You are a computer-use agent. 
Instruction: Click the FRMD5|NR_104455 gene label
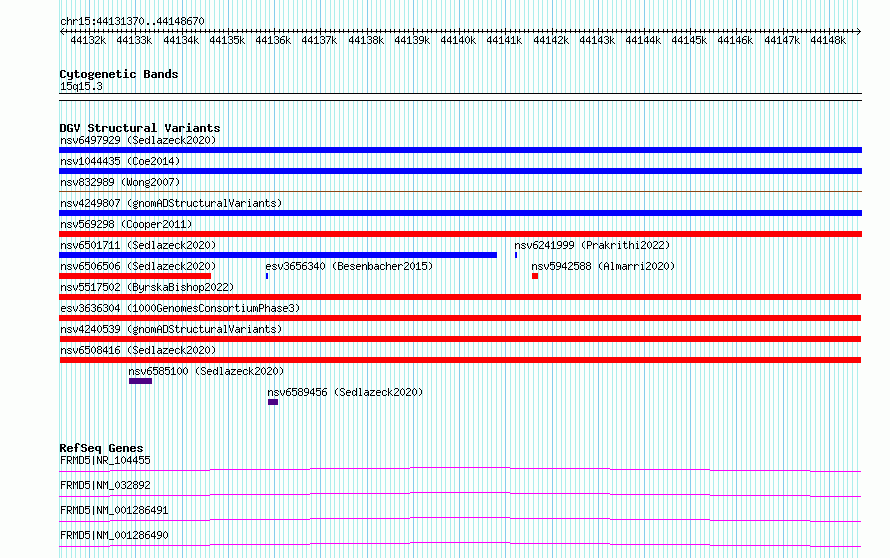click(105, 460)
